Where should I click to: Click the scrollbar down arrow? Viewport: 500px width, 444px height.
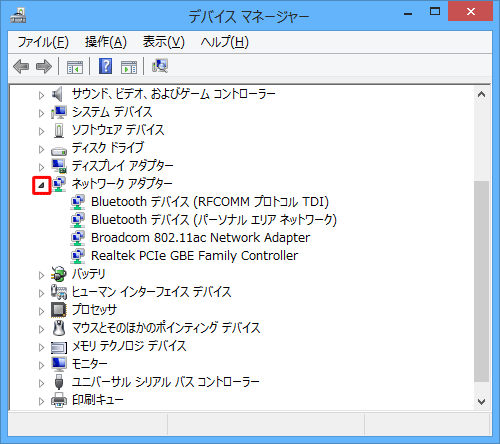point(481,402)
